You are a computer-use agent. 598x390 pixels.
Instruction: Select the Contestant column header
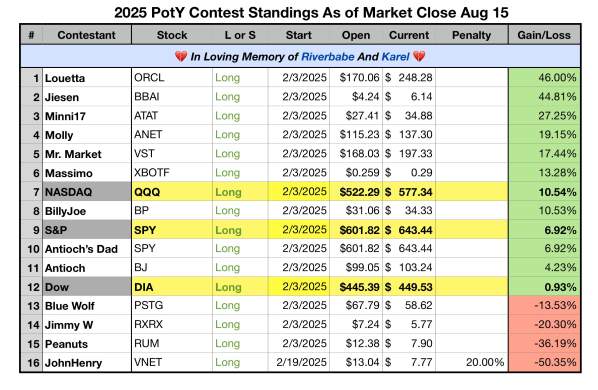coord(87,35)
